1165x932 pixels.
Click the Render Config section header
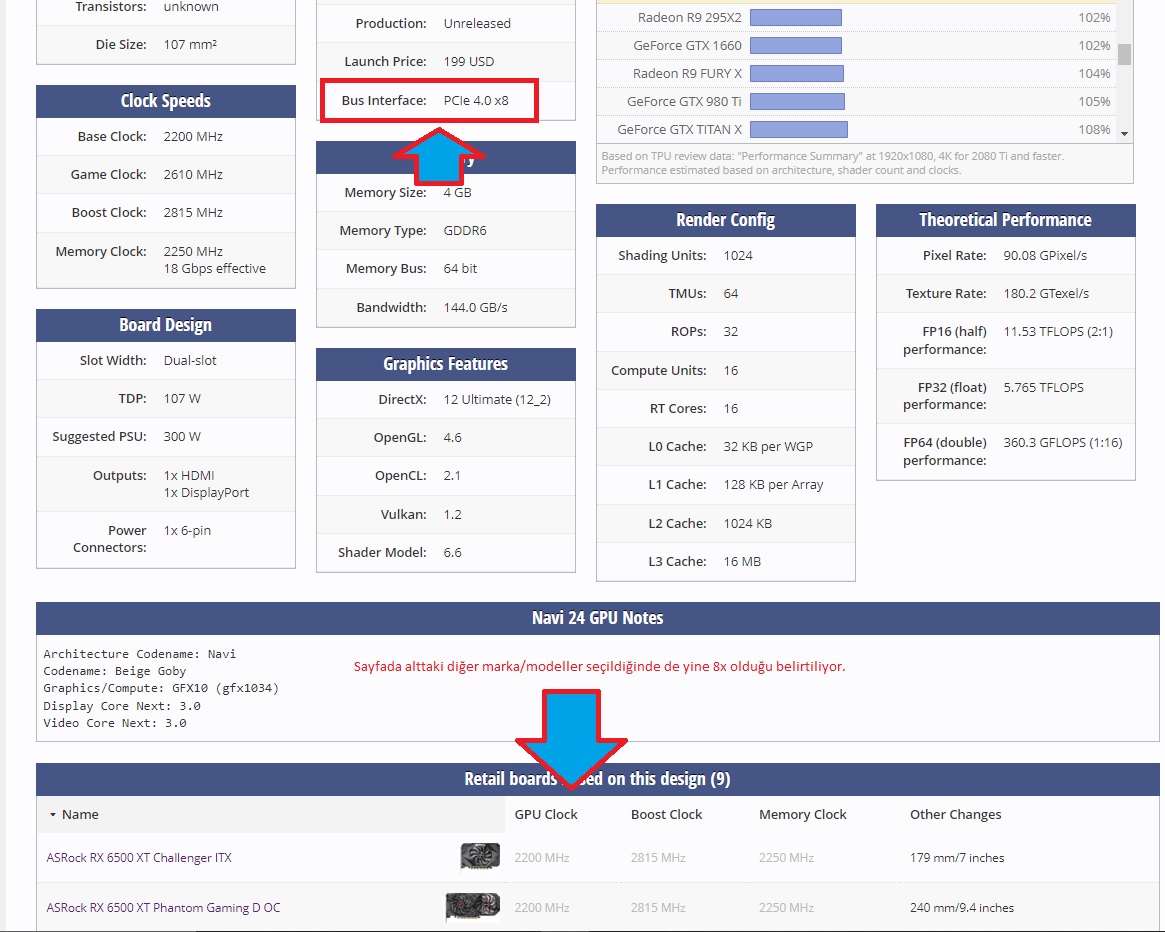pyautogui.click(x=726, y=220)
